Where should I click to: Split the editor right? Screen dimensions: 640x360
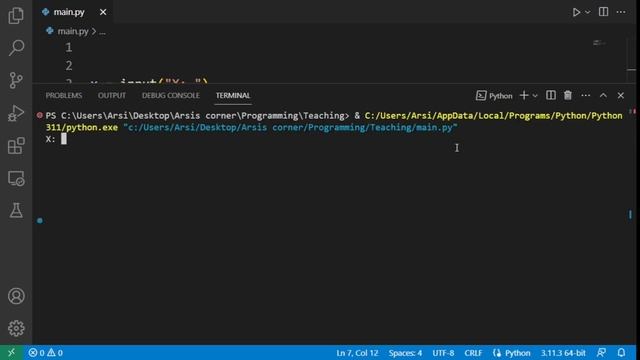[603, 12]
